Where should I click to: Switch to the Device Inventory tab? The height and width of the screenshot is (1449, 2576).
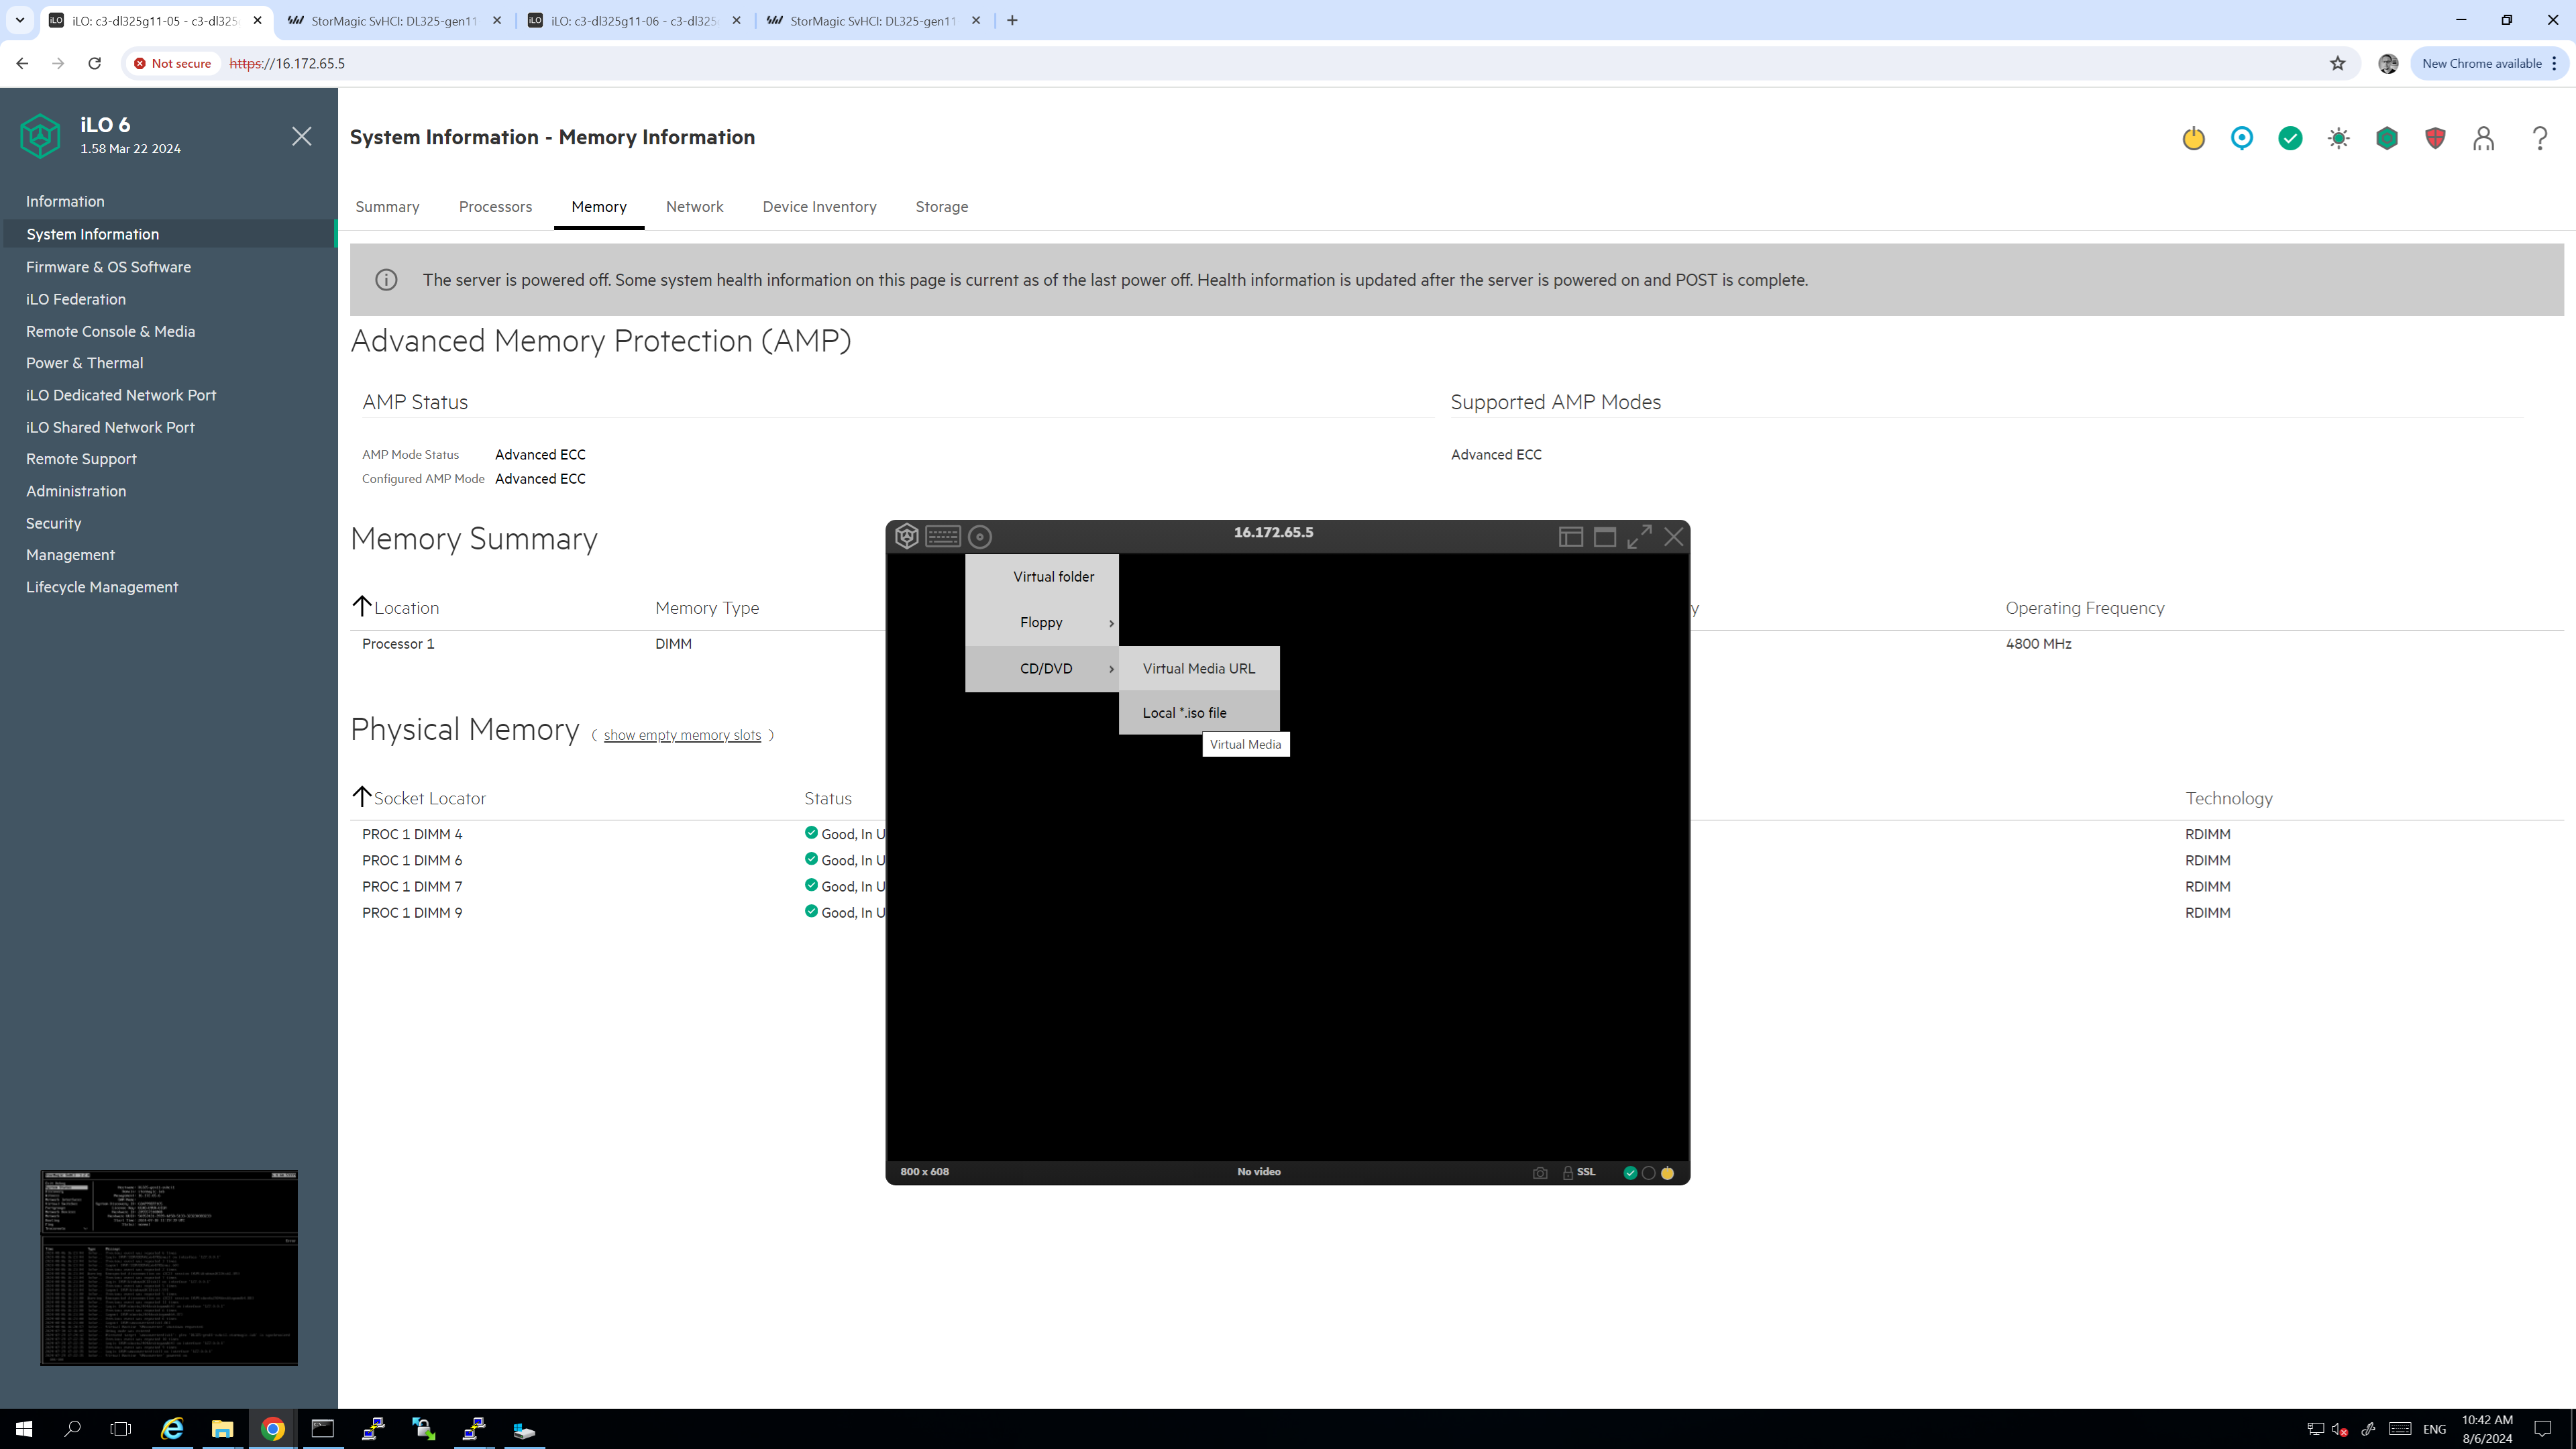(x=819, y=206)
